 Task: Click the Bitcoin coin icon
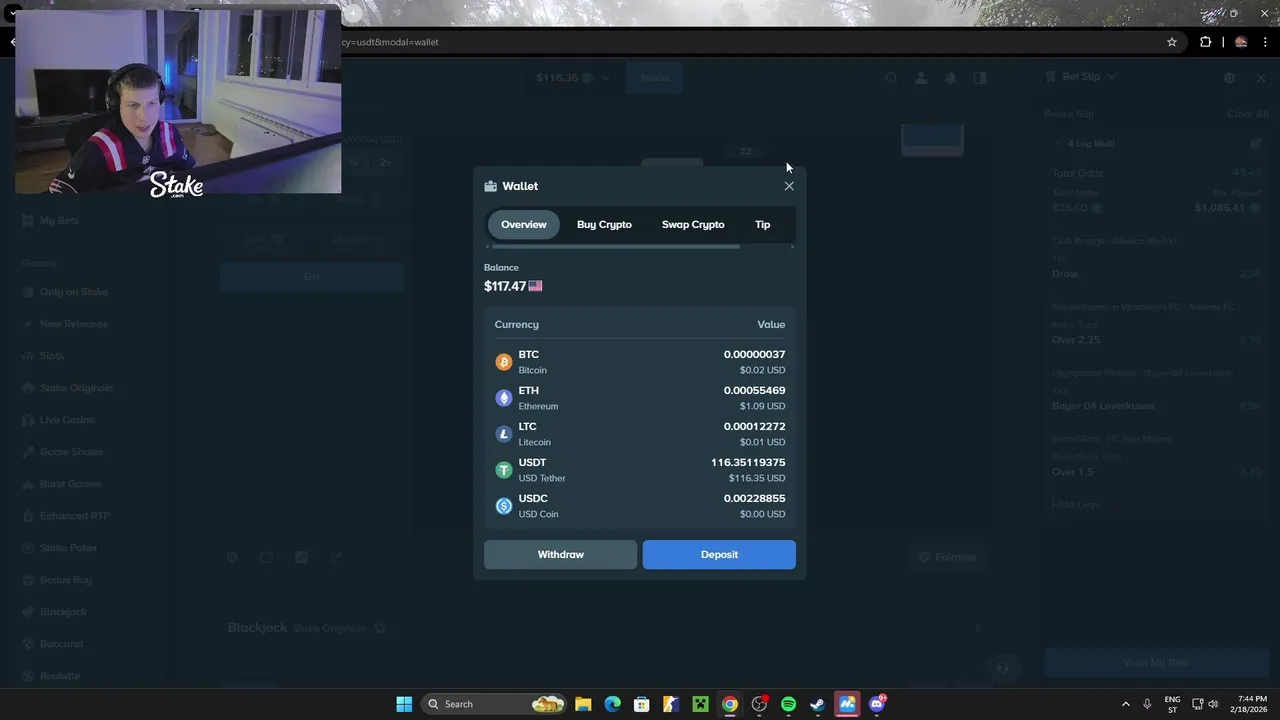[504, 362]
